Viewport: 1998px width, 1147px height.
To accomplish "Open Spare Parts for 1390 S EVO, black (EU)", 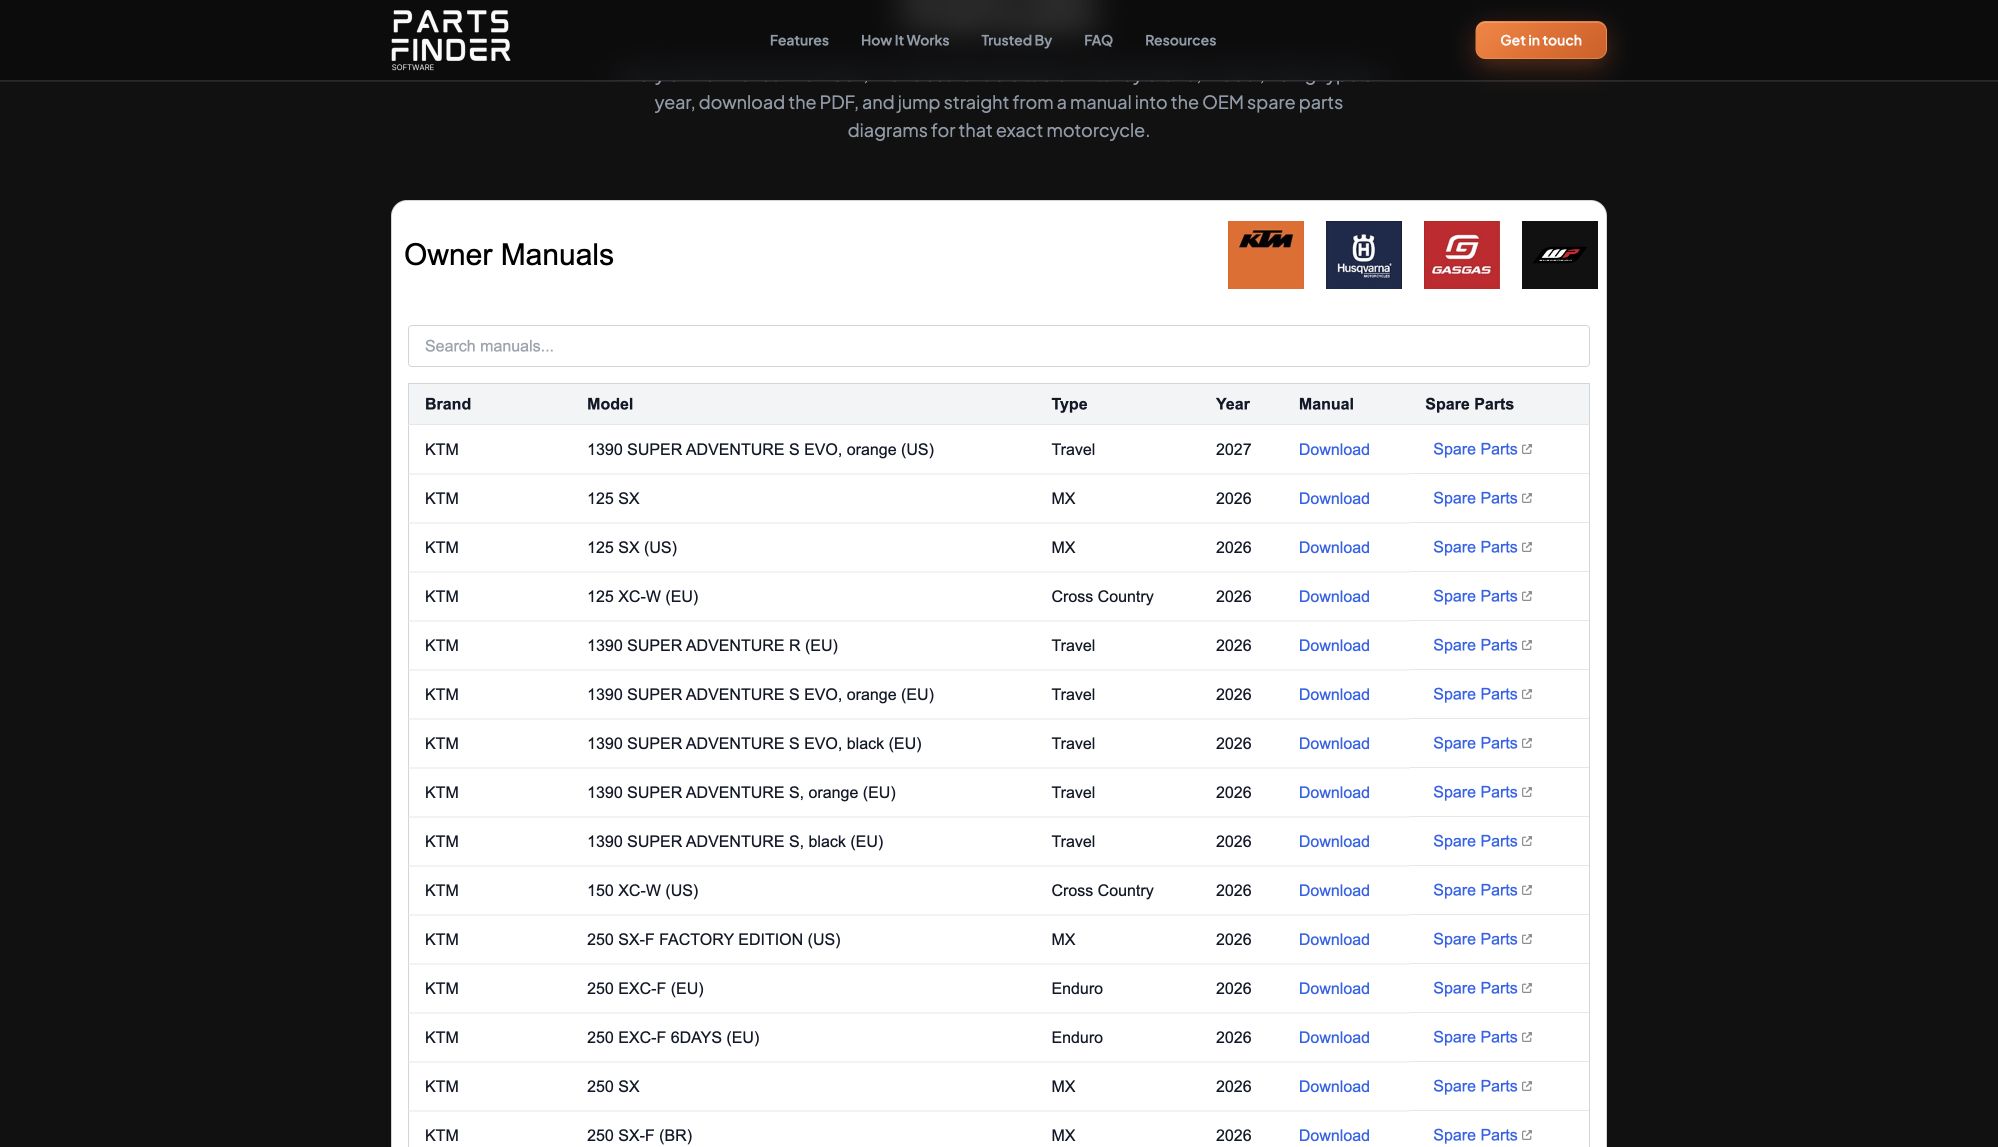I will (1482, 744).
